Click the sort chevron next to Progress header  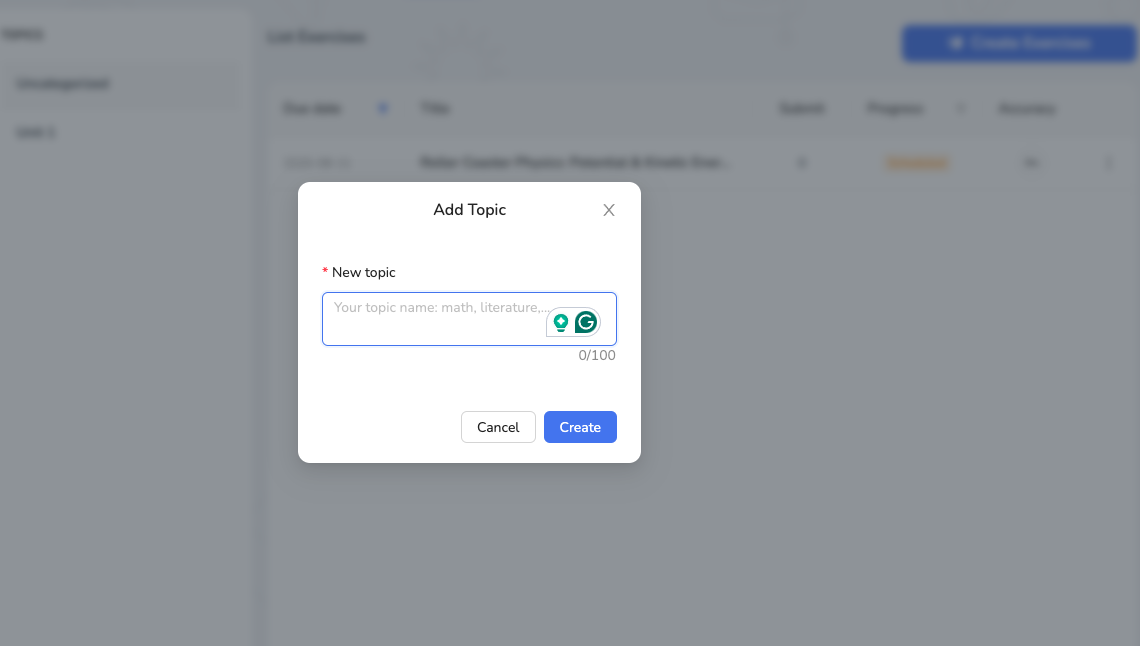[960, 108]
